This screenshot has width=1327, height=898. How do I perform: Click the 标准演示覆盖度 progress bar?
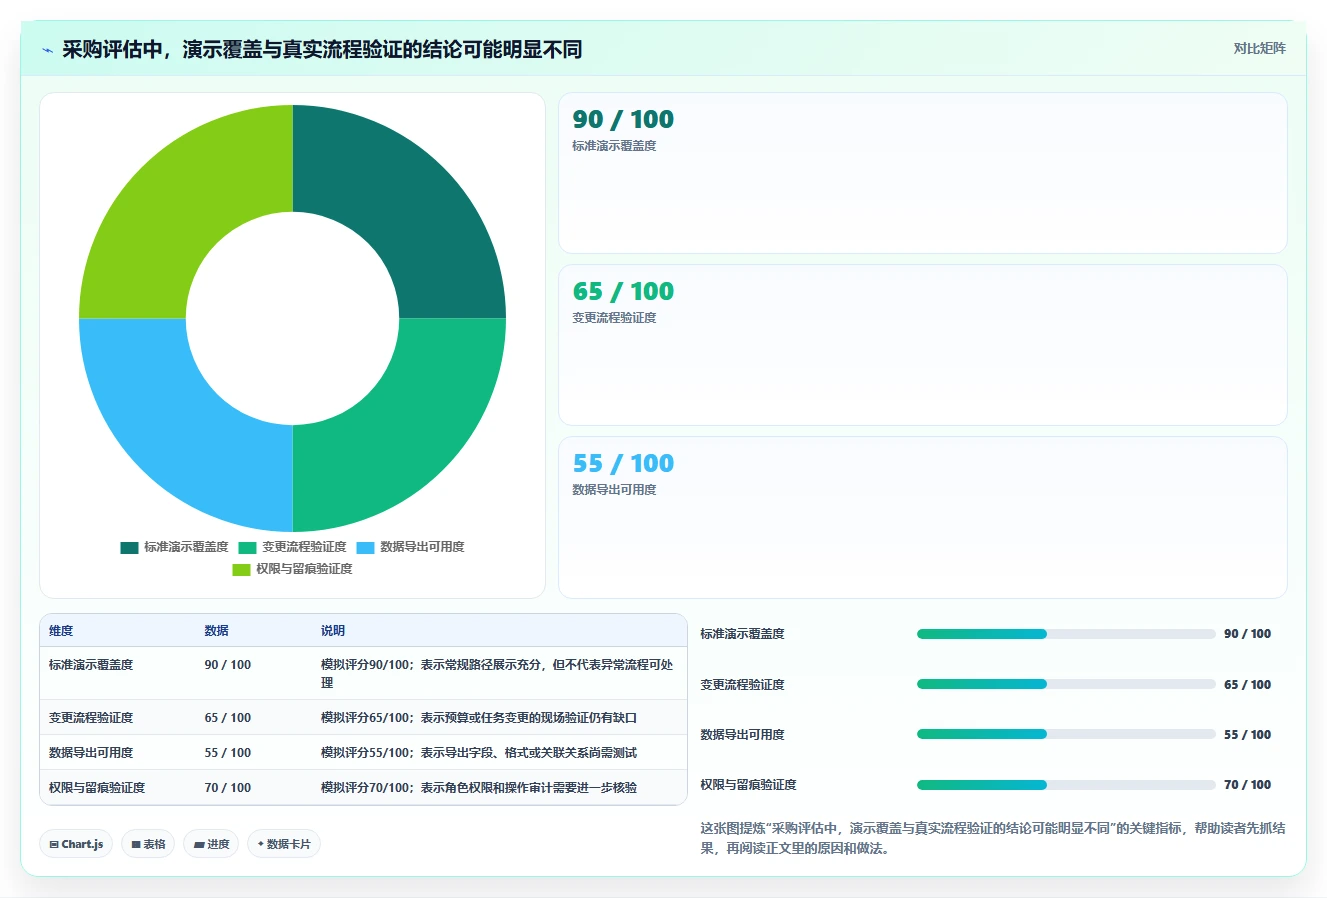coord(1066,634)
